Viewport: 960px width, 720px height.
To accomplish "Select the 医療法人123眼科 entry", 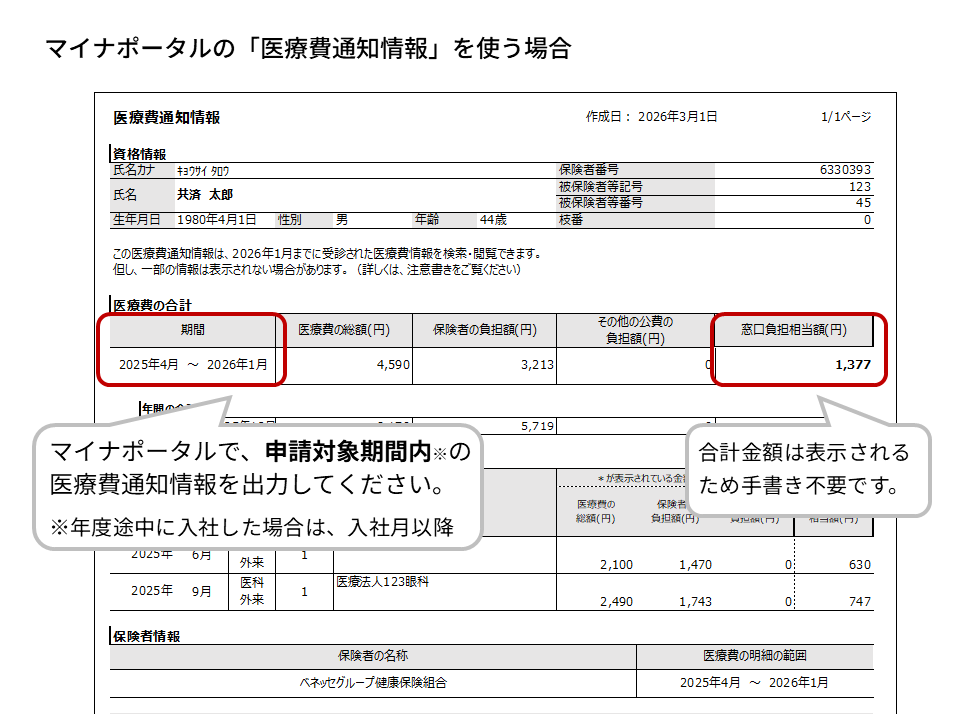I will click(x=383, y=582).
